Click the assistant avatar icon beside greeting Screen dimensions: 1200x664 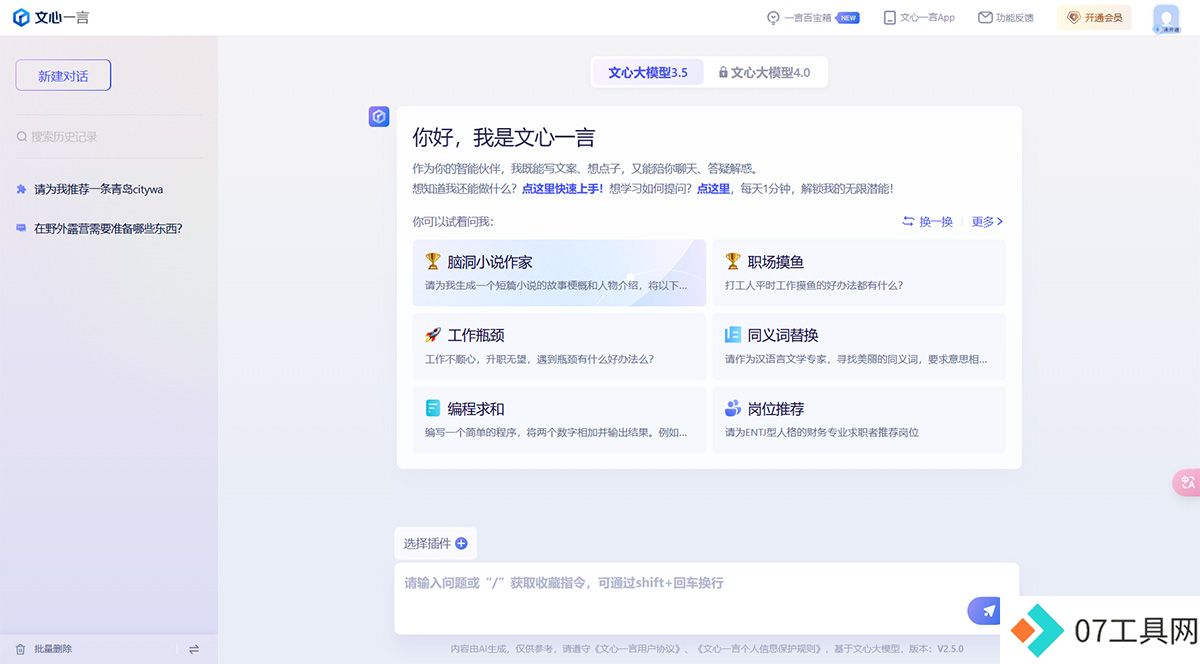[x=379, y=117]
